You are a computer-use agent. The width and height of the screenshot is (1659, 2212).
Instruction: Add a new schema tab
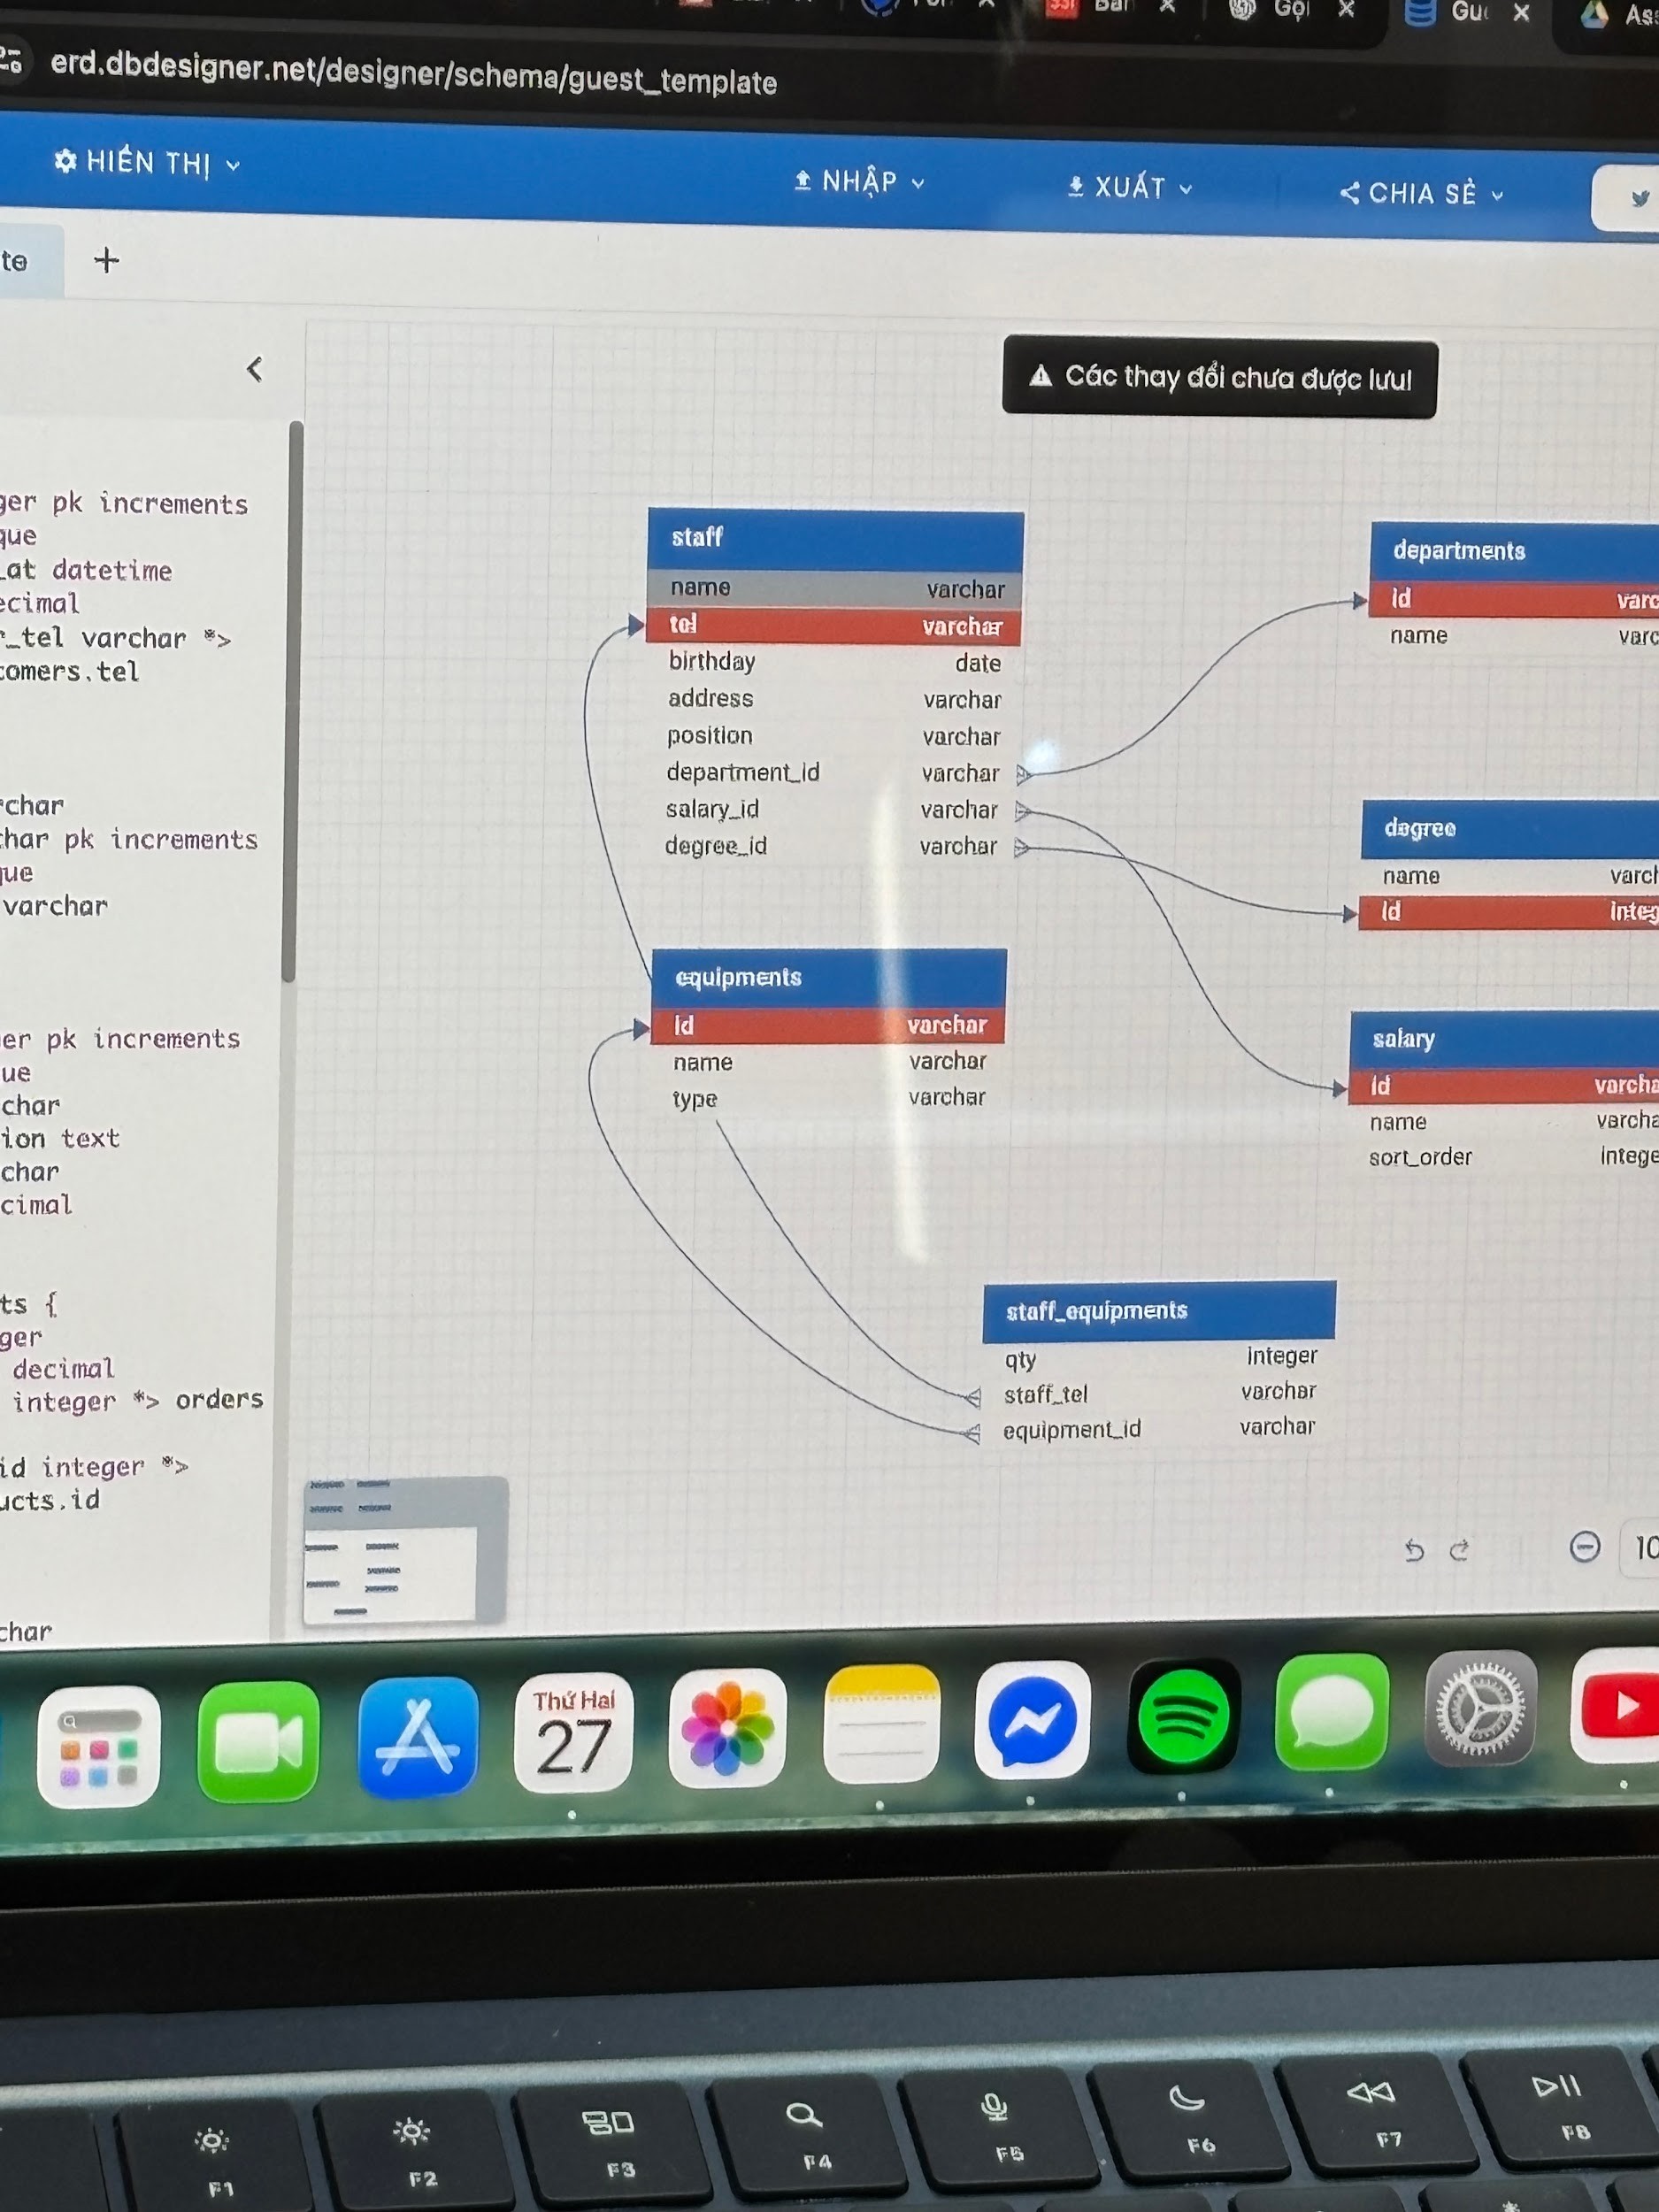point(106,260)
